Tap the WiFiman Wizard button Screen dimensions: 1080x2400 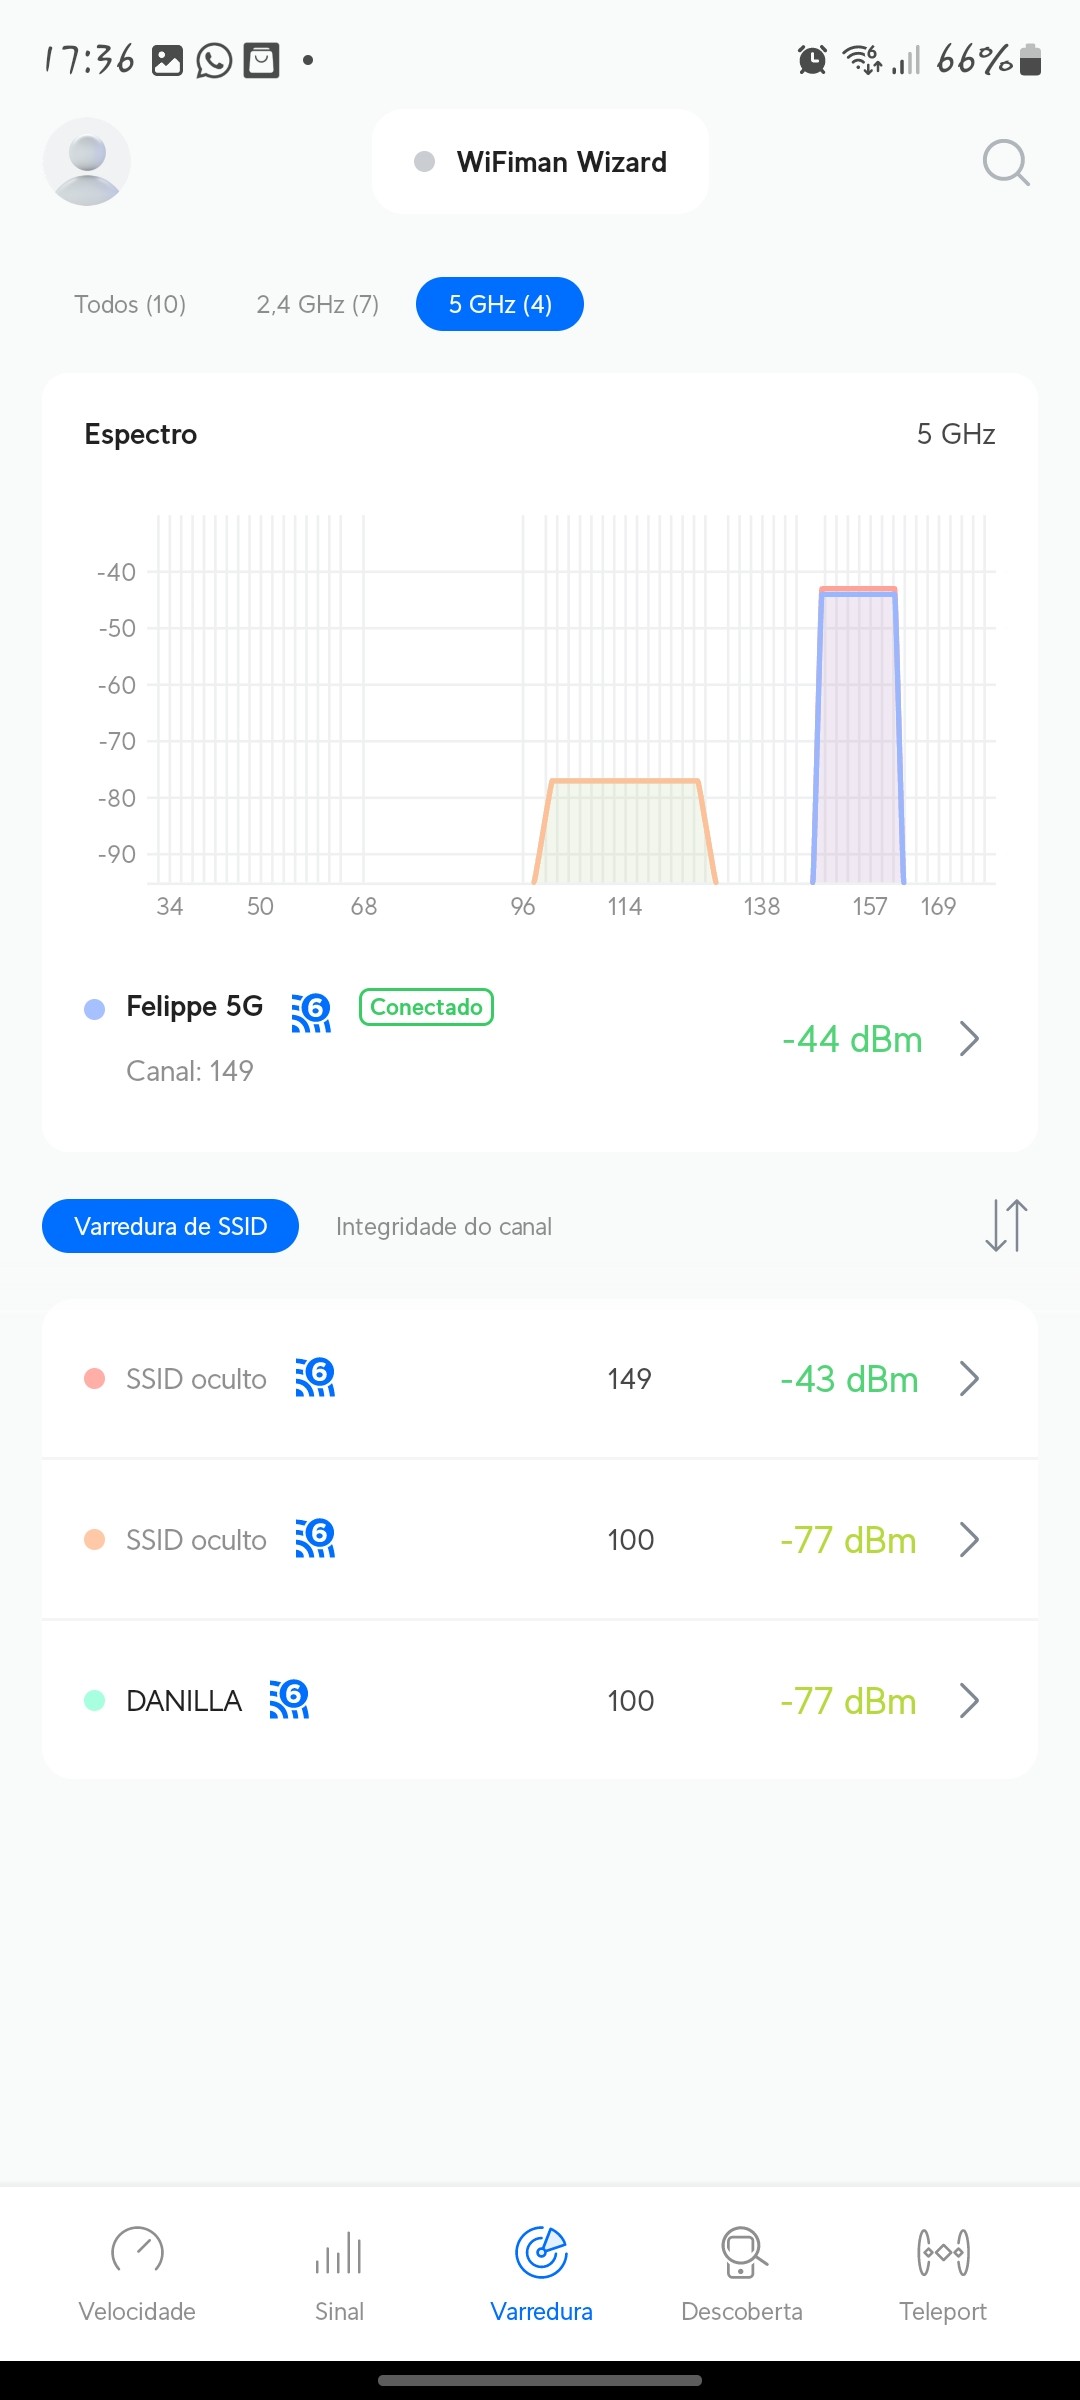tap(541, 162)
